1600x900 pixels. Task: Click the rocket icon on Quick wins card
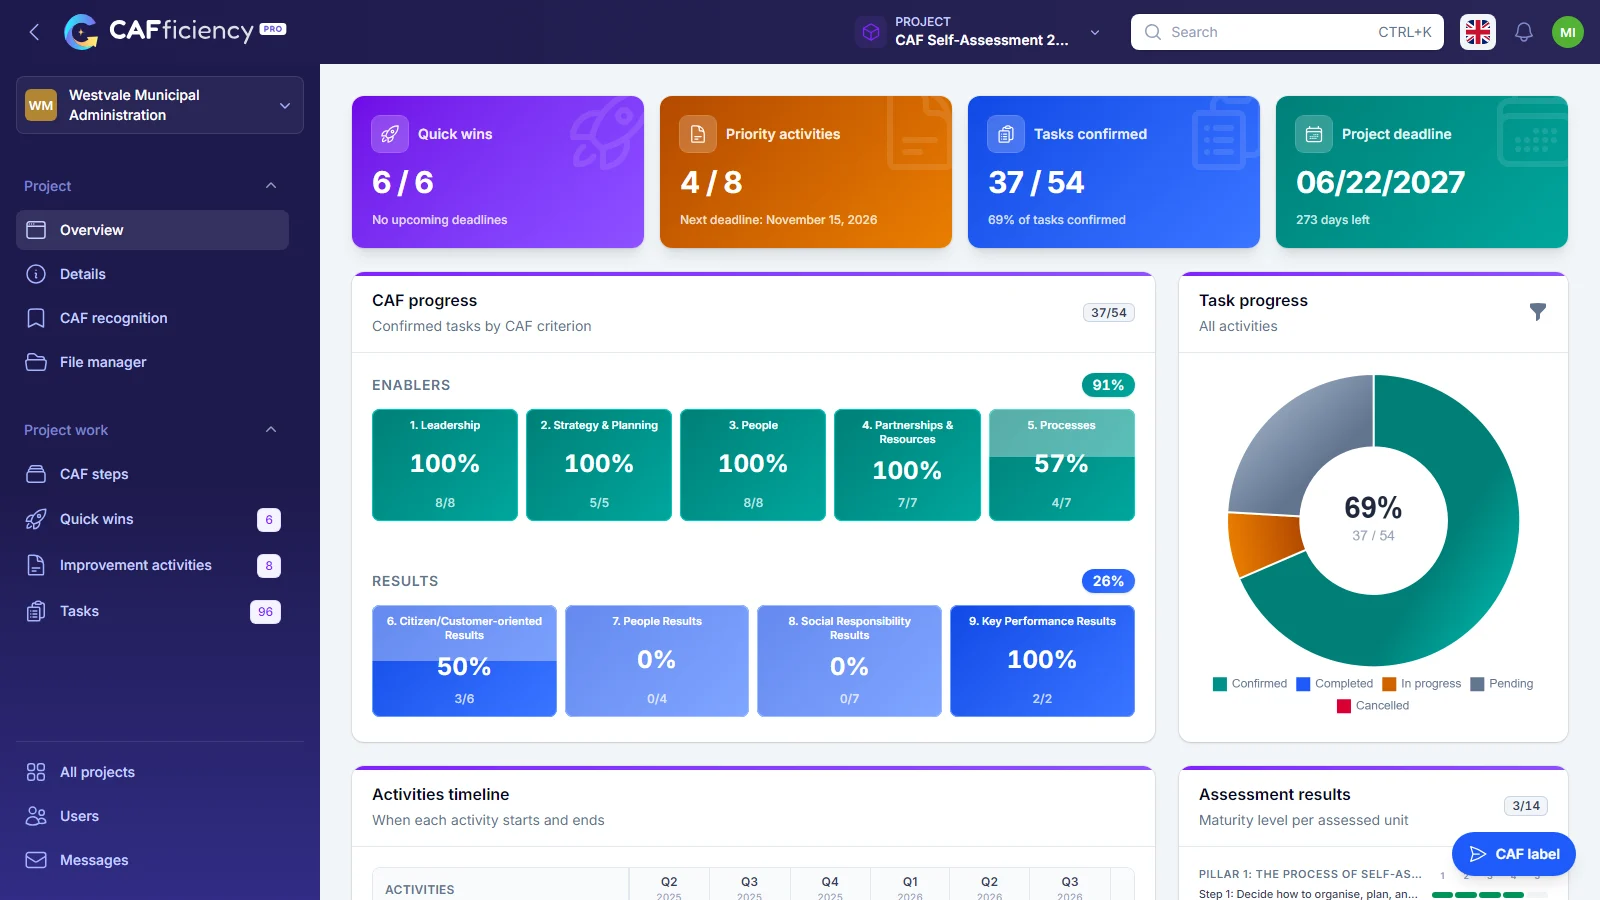click(x=390, y=134)
